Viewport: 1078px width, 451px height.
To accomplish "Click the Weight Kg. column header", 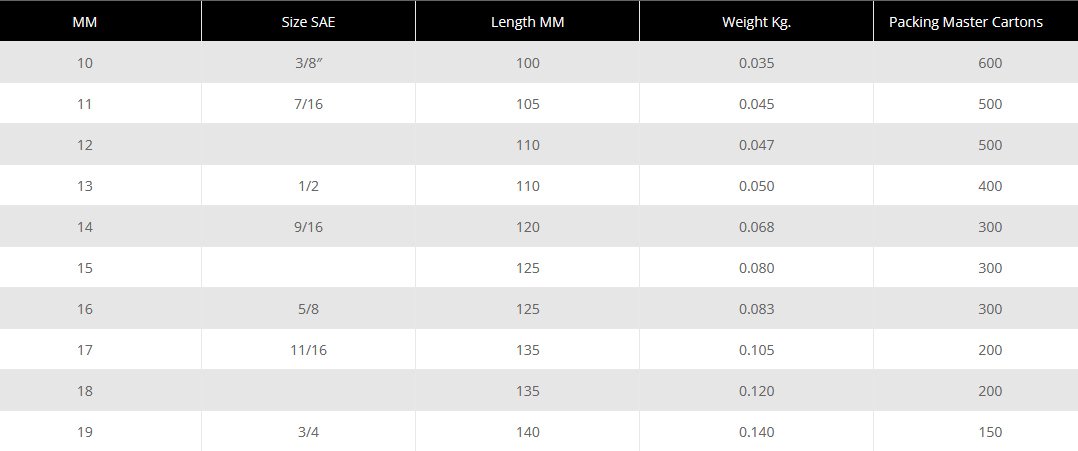I will [756, 22].
